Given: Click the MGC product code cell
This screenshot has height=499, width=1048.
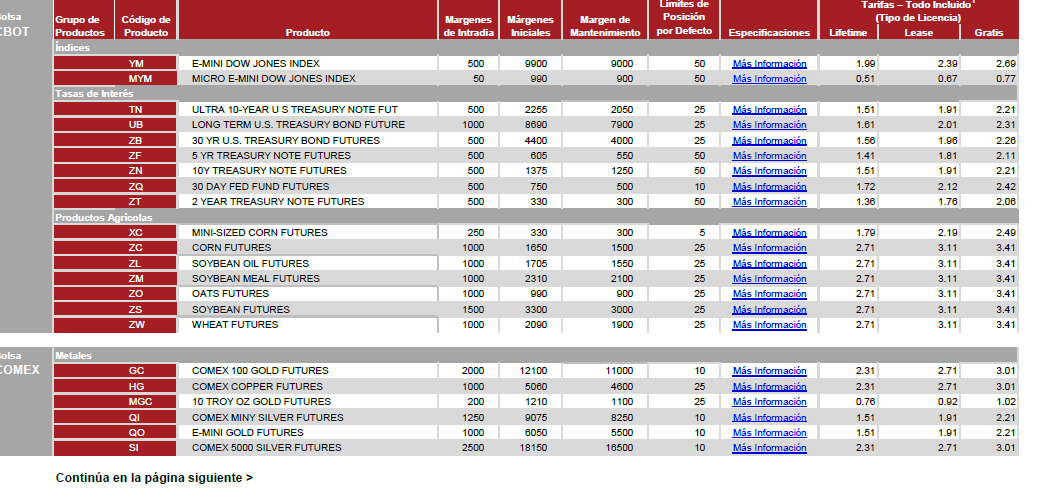Looking at the screenshot, I should point(136,402).
